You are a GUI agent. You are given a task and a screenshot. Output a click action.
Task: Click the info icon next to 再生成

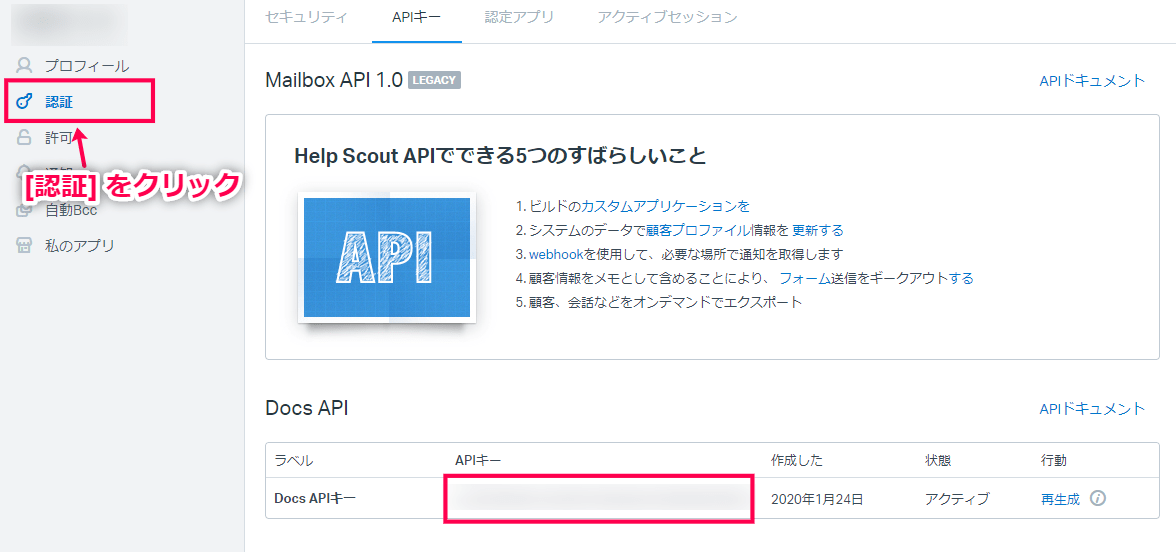click(x=1098, y=498)
